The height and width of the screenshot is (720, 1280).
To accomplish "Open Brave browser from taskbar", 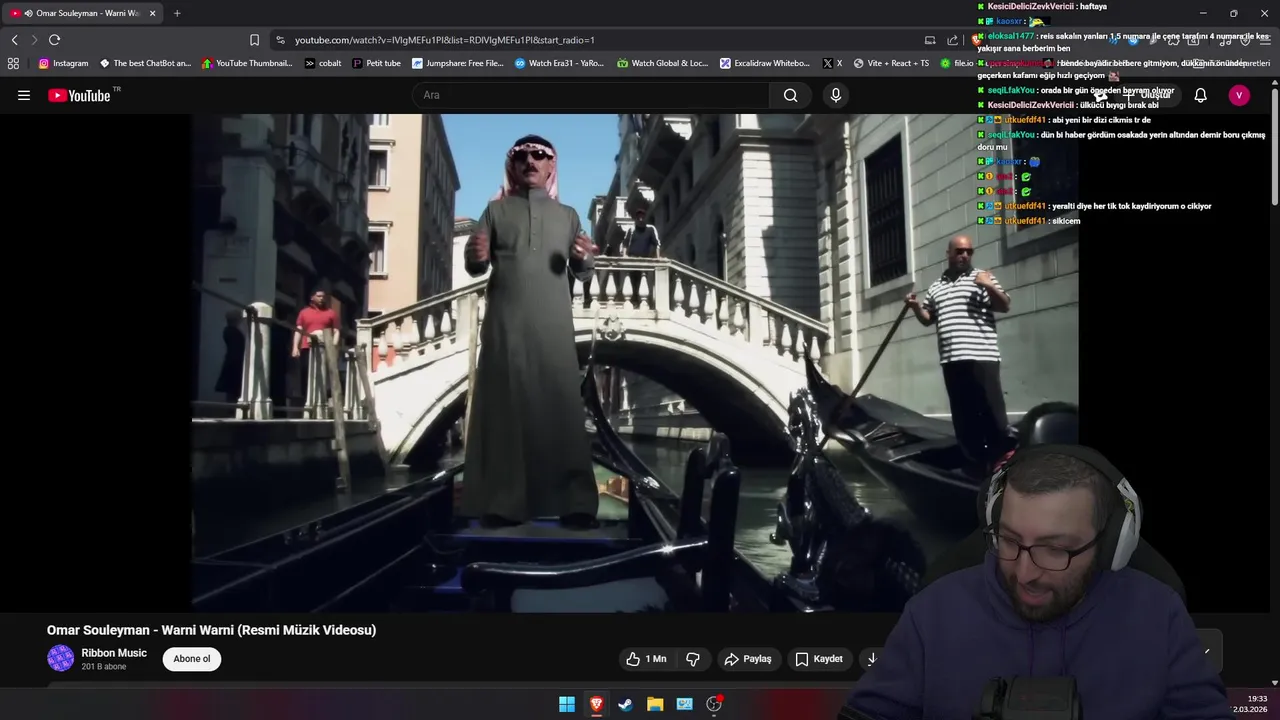I will click(596, 704).
